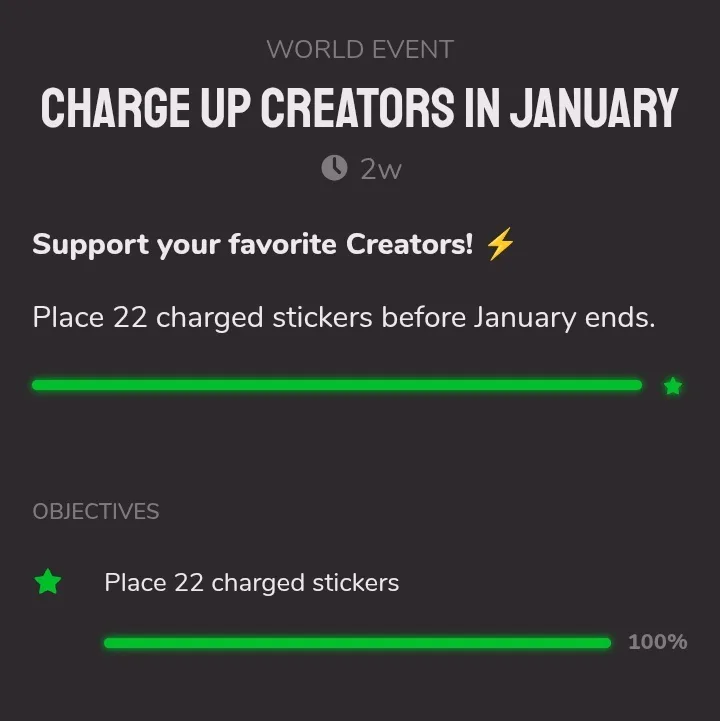Click the OBJECTIVES section header
This screenshot has width=720, height=721.
(96, 511)
